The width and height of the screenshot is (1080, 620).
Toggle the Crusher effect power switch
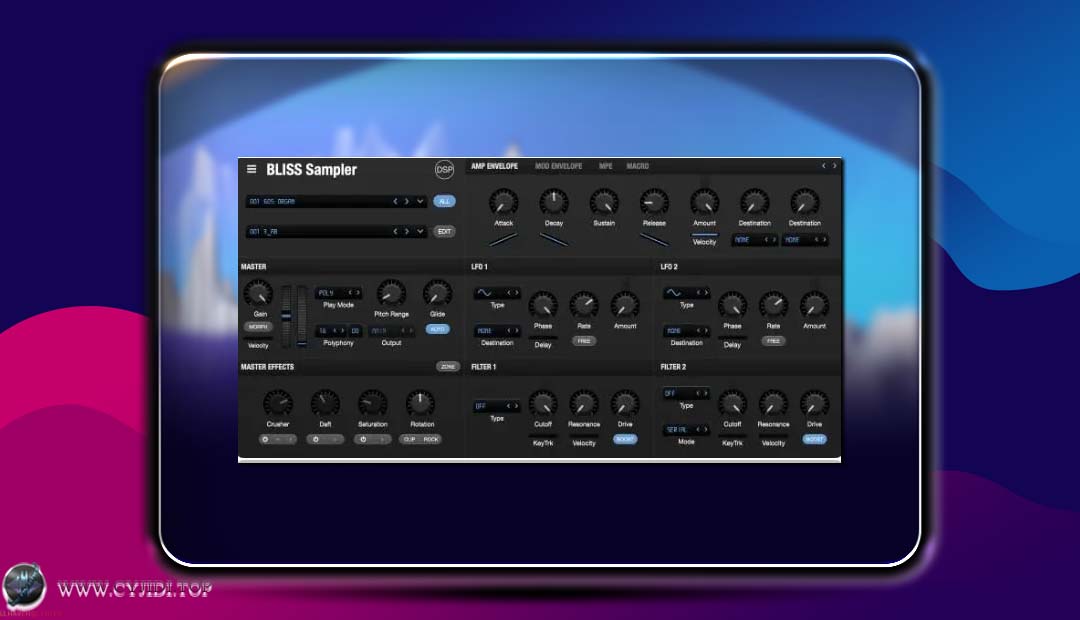[265, 439]
